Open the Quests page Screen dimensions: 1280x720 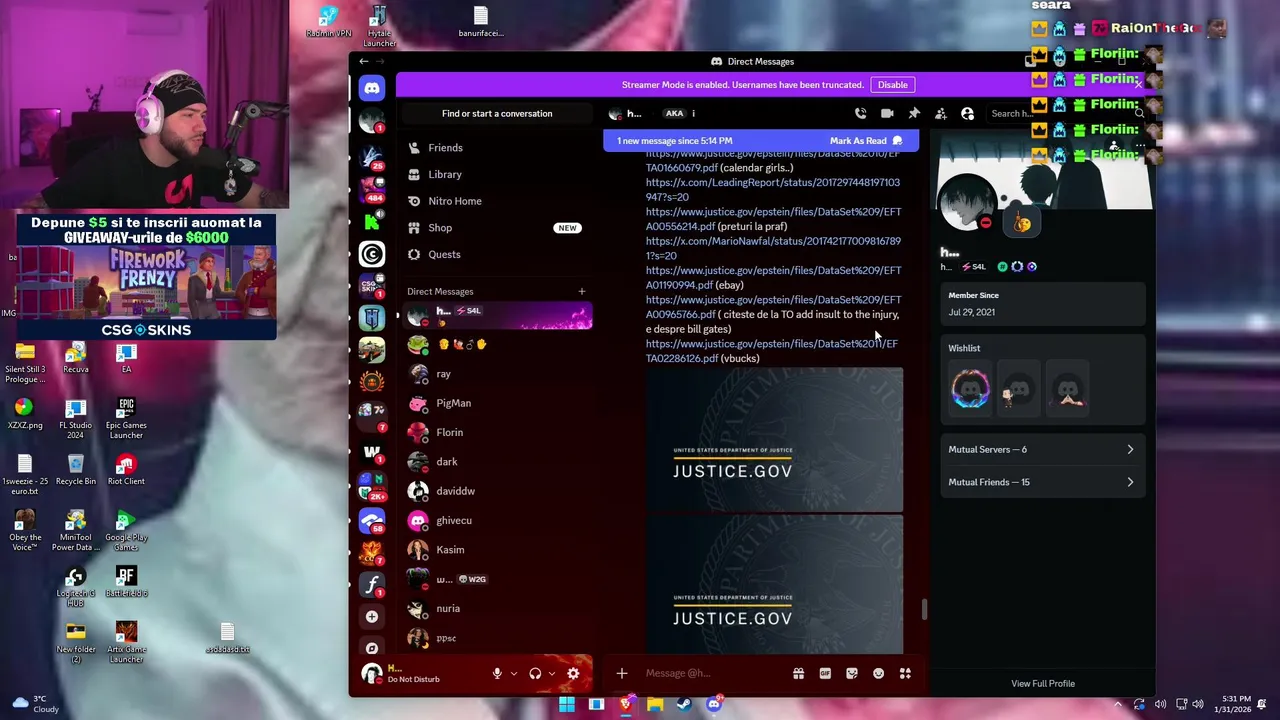[498, 254]
